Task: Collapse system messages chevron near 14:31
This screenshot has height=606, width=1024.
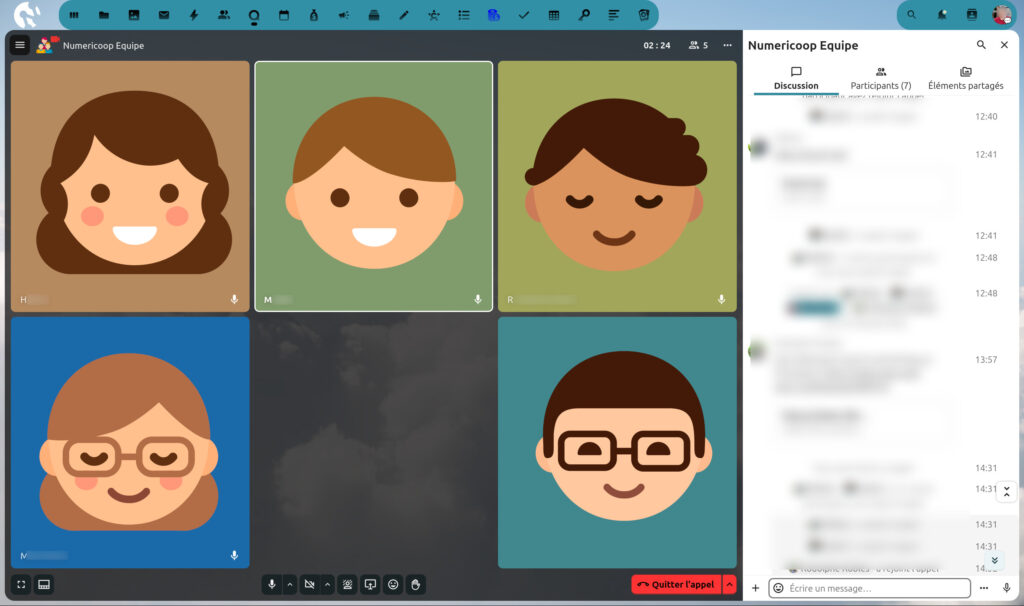Action: 1006,492
